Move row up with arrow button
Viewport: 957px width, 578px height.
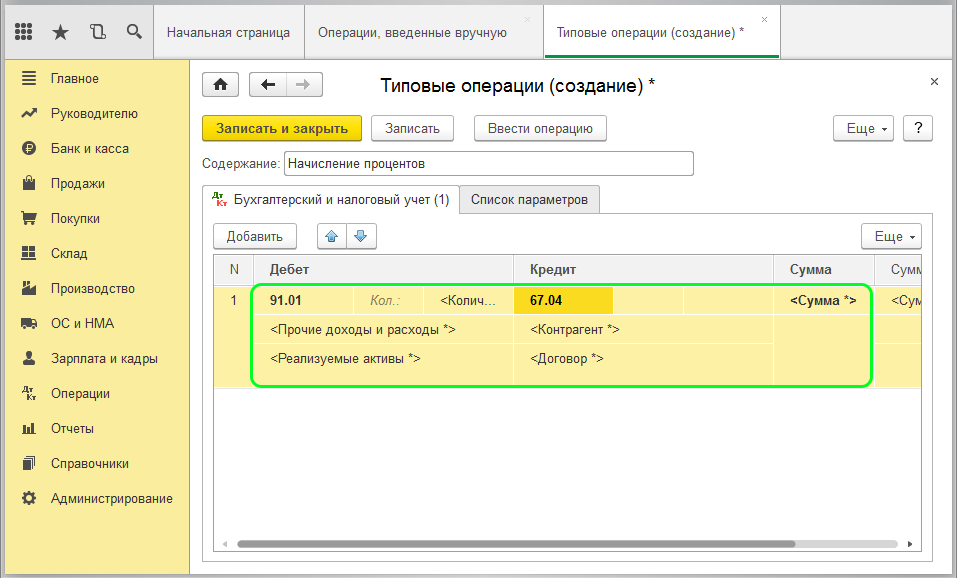tap(331, 237)
